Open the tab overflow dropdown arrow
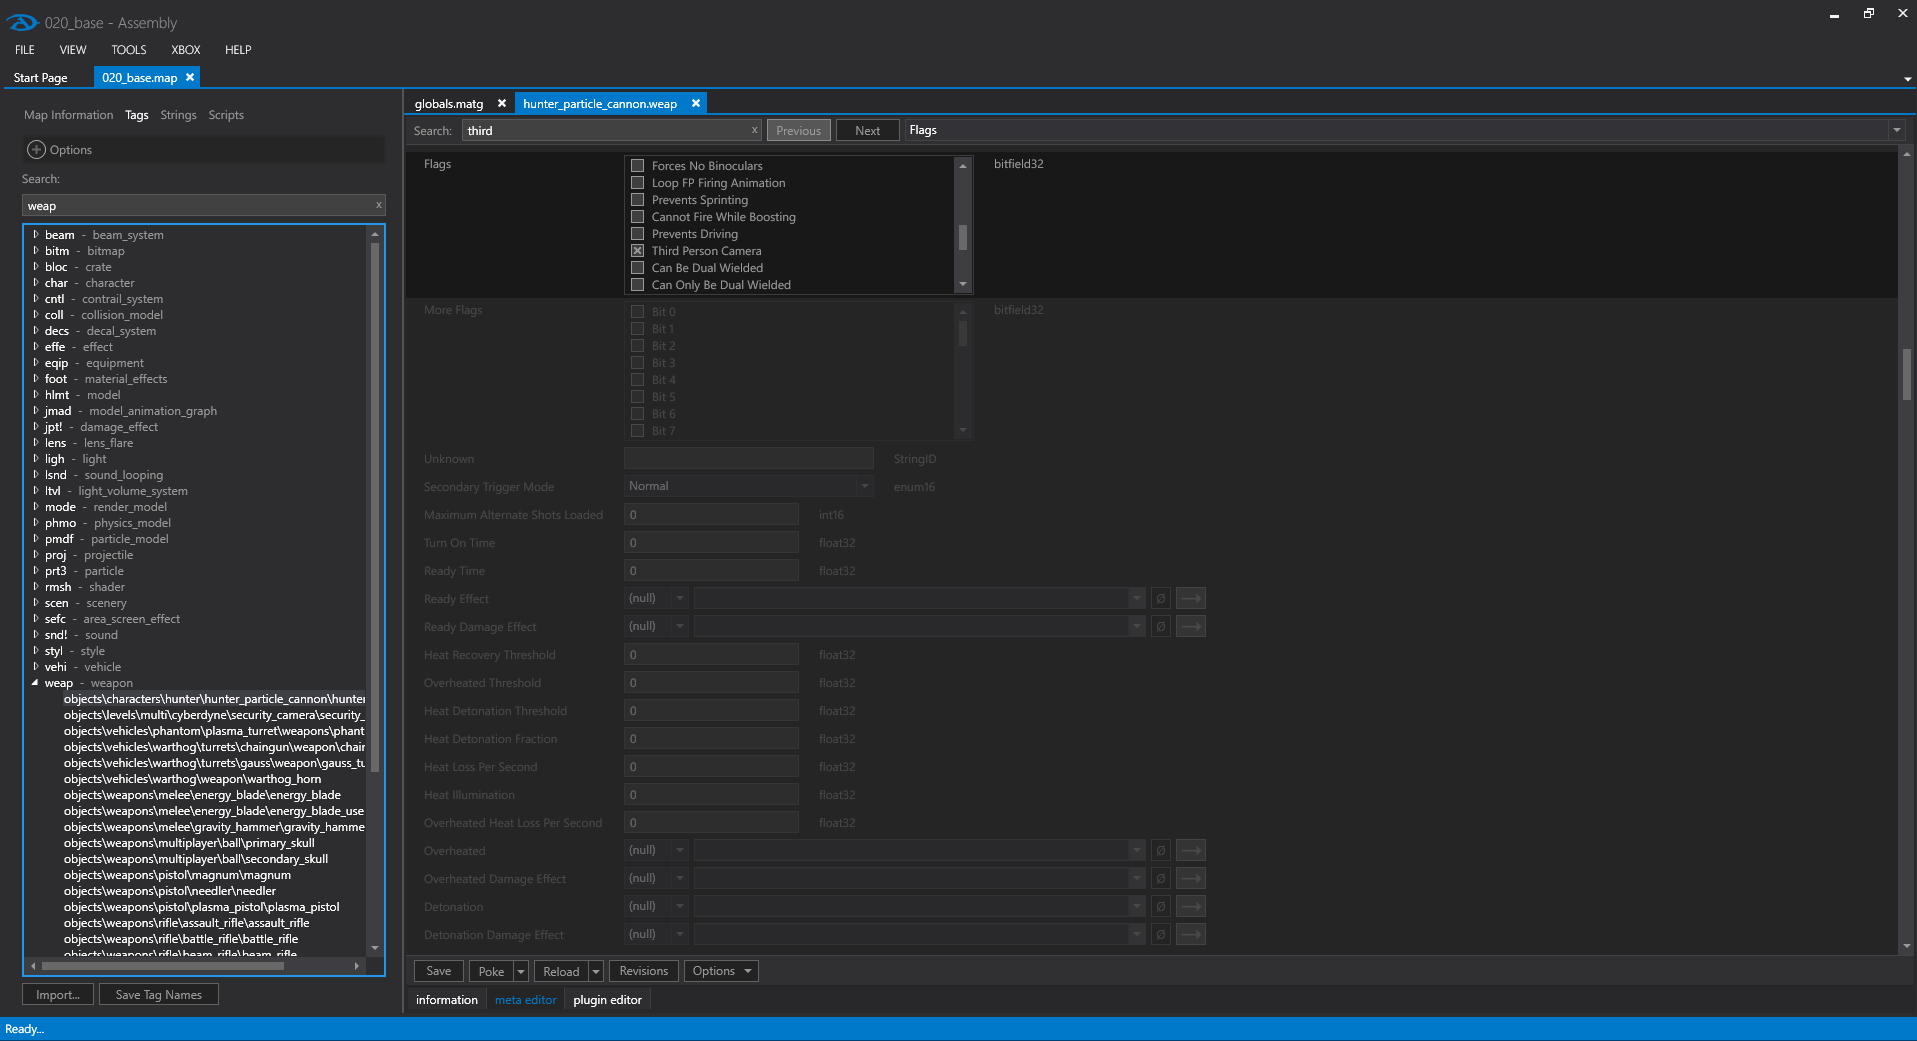The width and height of the screenshot is (1917, 1041). (1907, 79)
